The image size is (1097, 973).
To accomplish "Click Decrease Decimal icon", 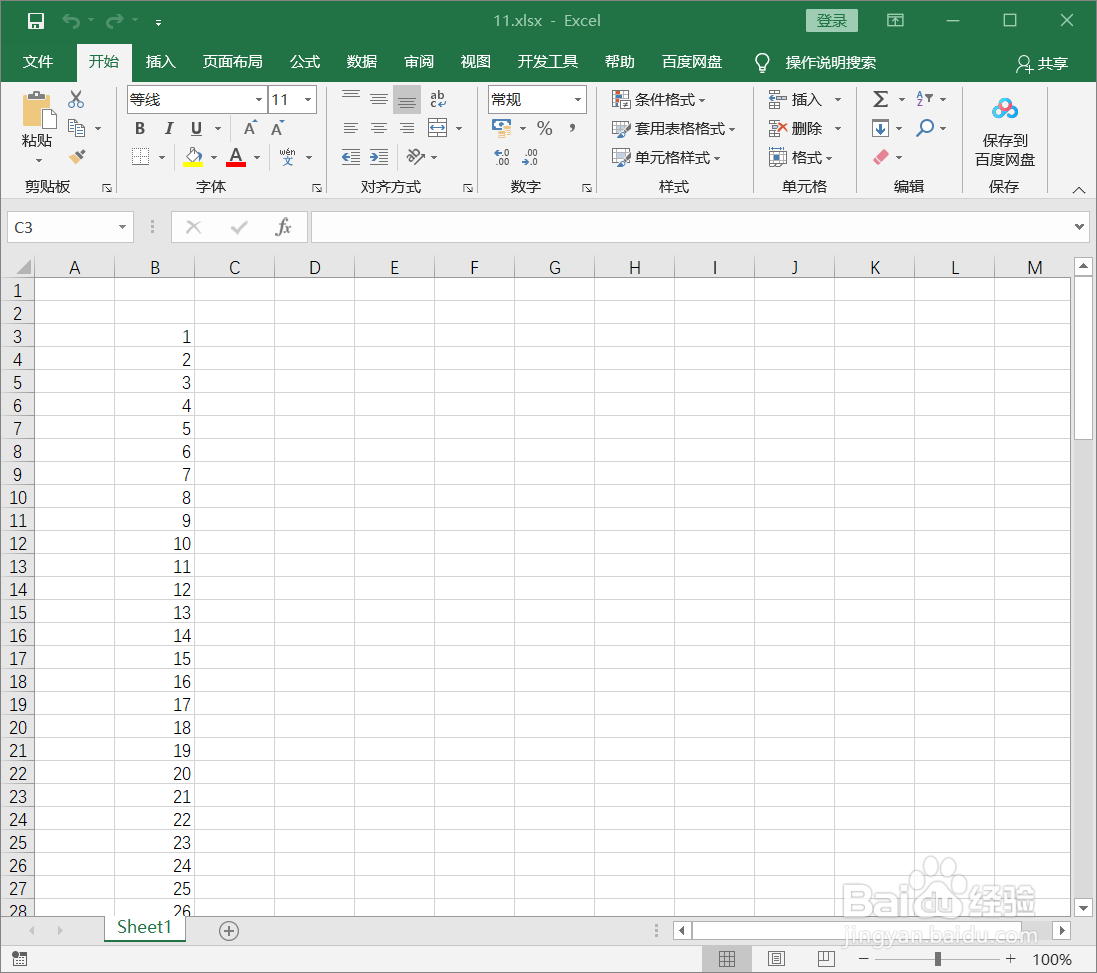I will point(530,157).
